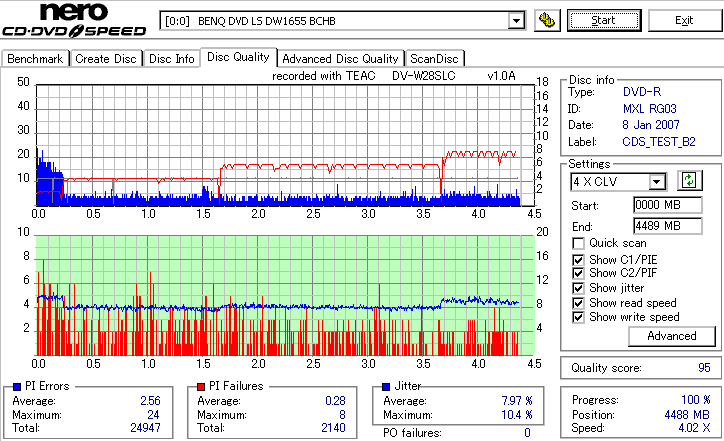The image size is (724, 441).
Task: Click the blue PI Errors legend square
Action: (17, 387)
